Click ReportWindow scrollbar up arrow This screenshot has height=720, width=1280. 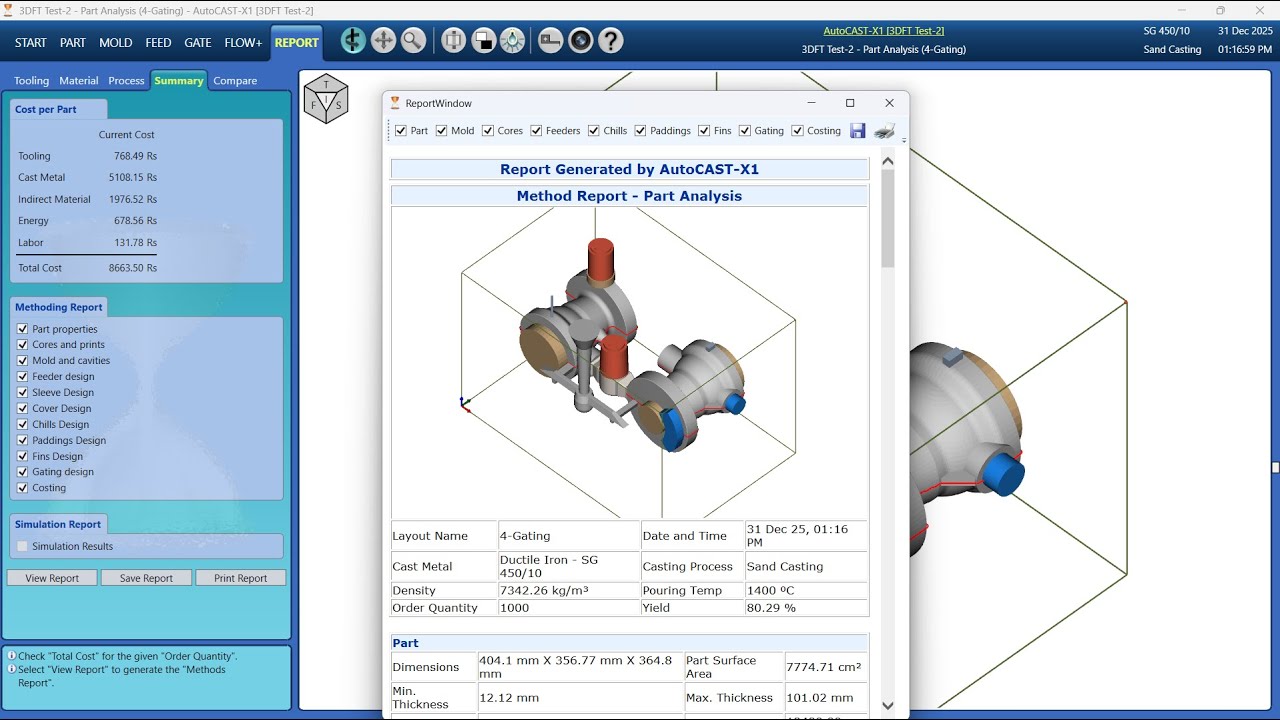pyautogui.click(x=888, y=161)
